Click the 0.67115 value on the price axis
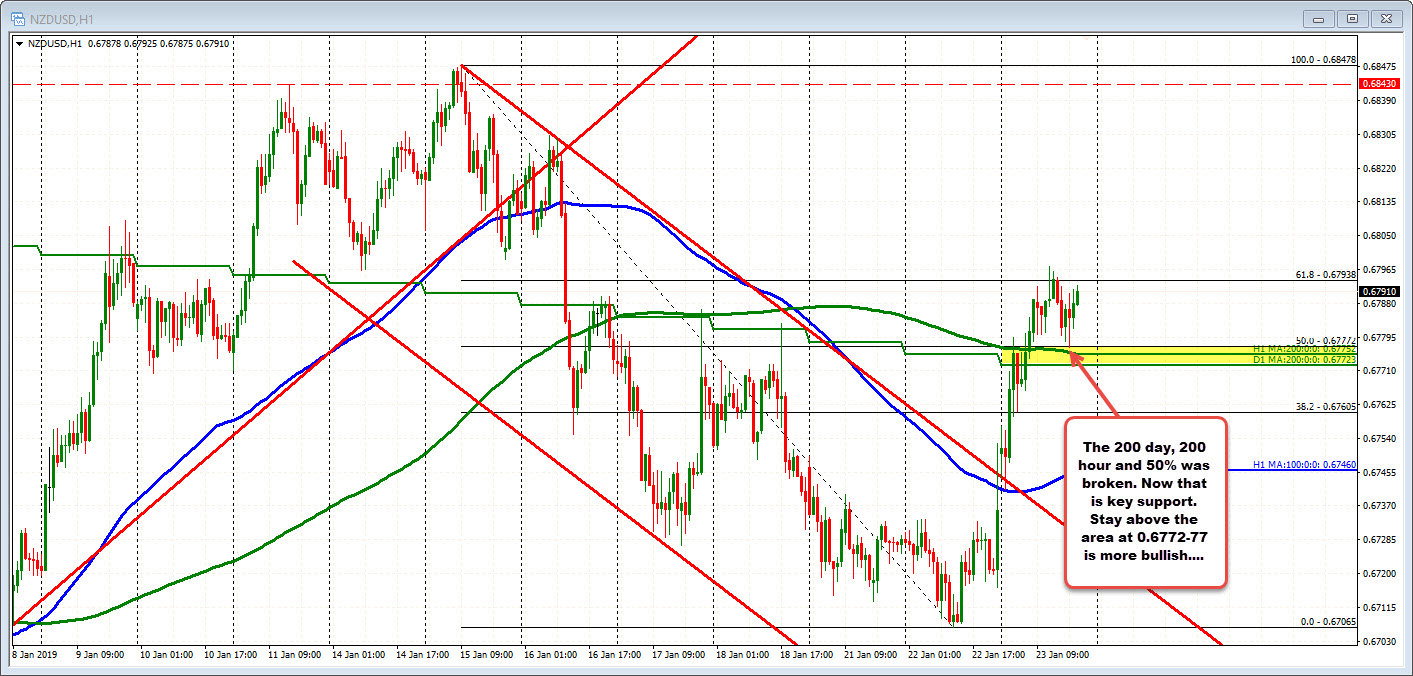The height and width of the screenshot is (676, 1413). [x=1381, y=607]
